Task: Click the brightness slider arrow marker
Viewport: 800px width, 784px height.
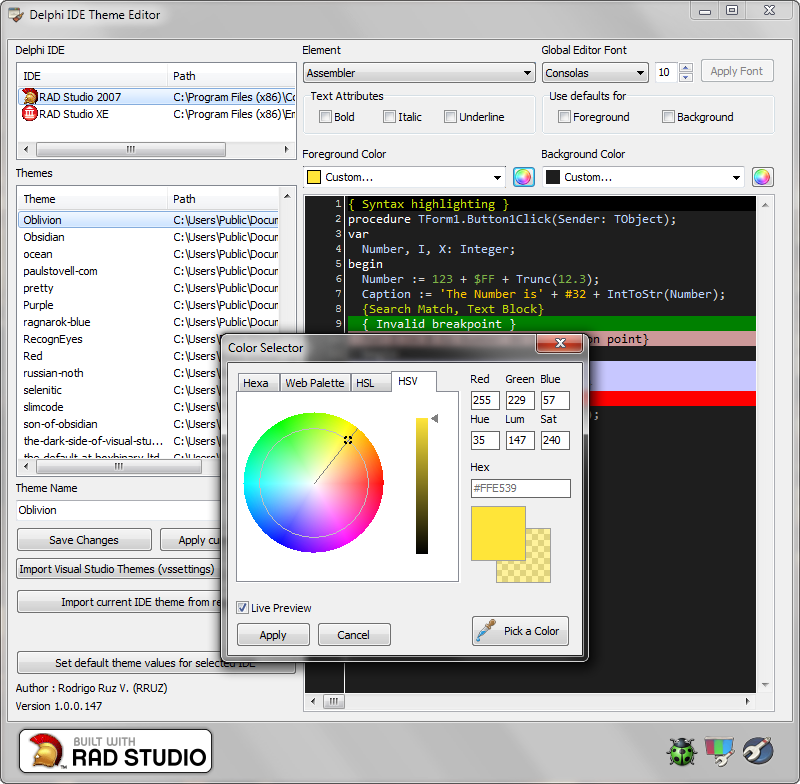Action: point(434,419)
